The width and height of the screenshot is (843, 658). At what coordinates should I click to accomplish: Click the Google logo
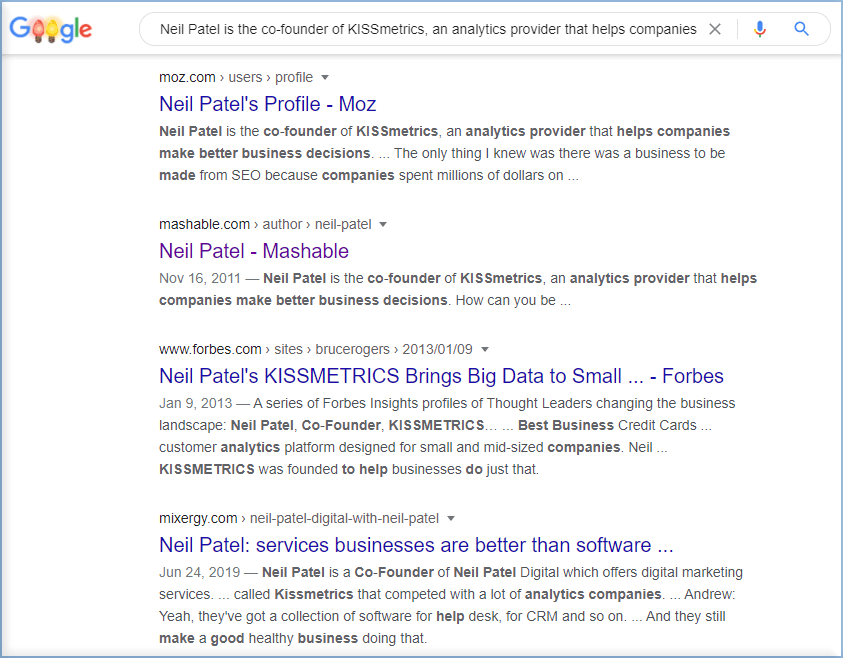point(51,29)
